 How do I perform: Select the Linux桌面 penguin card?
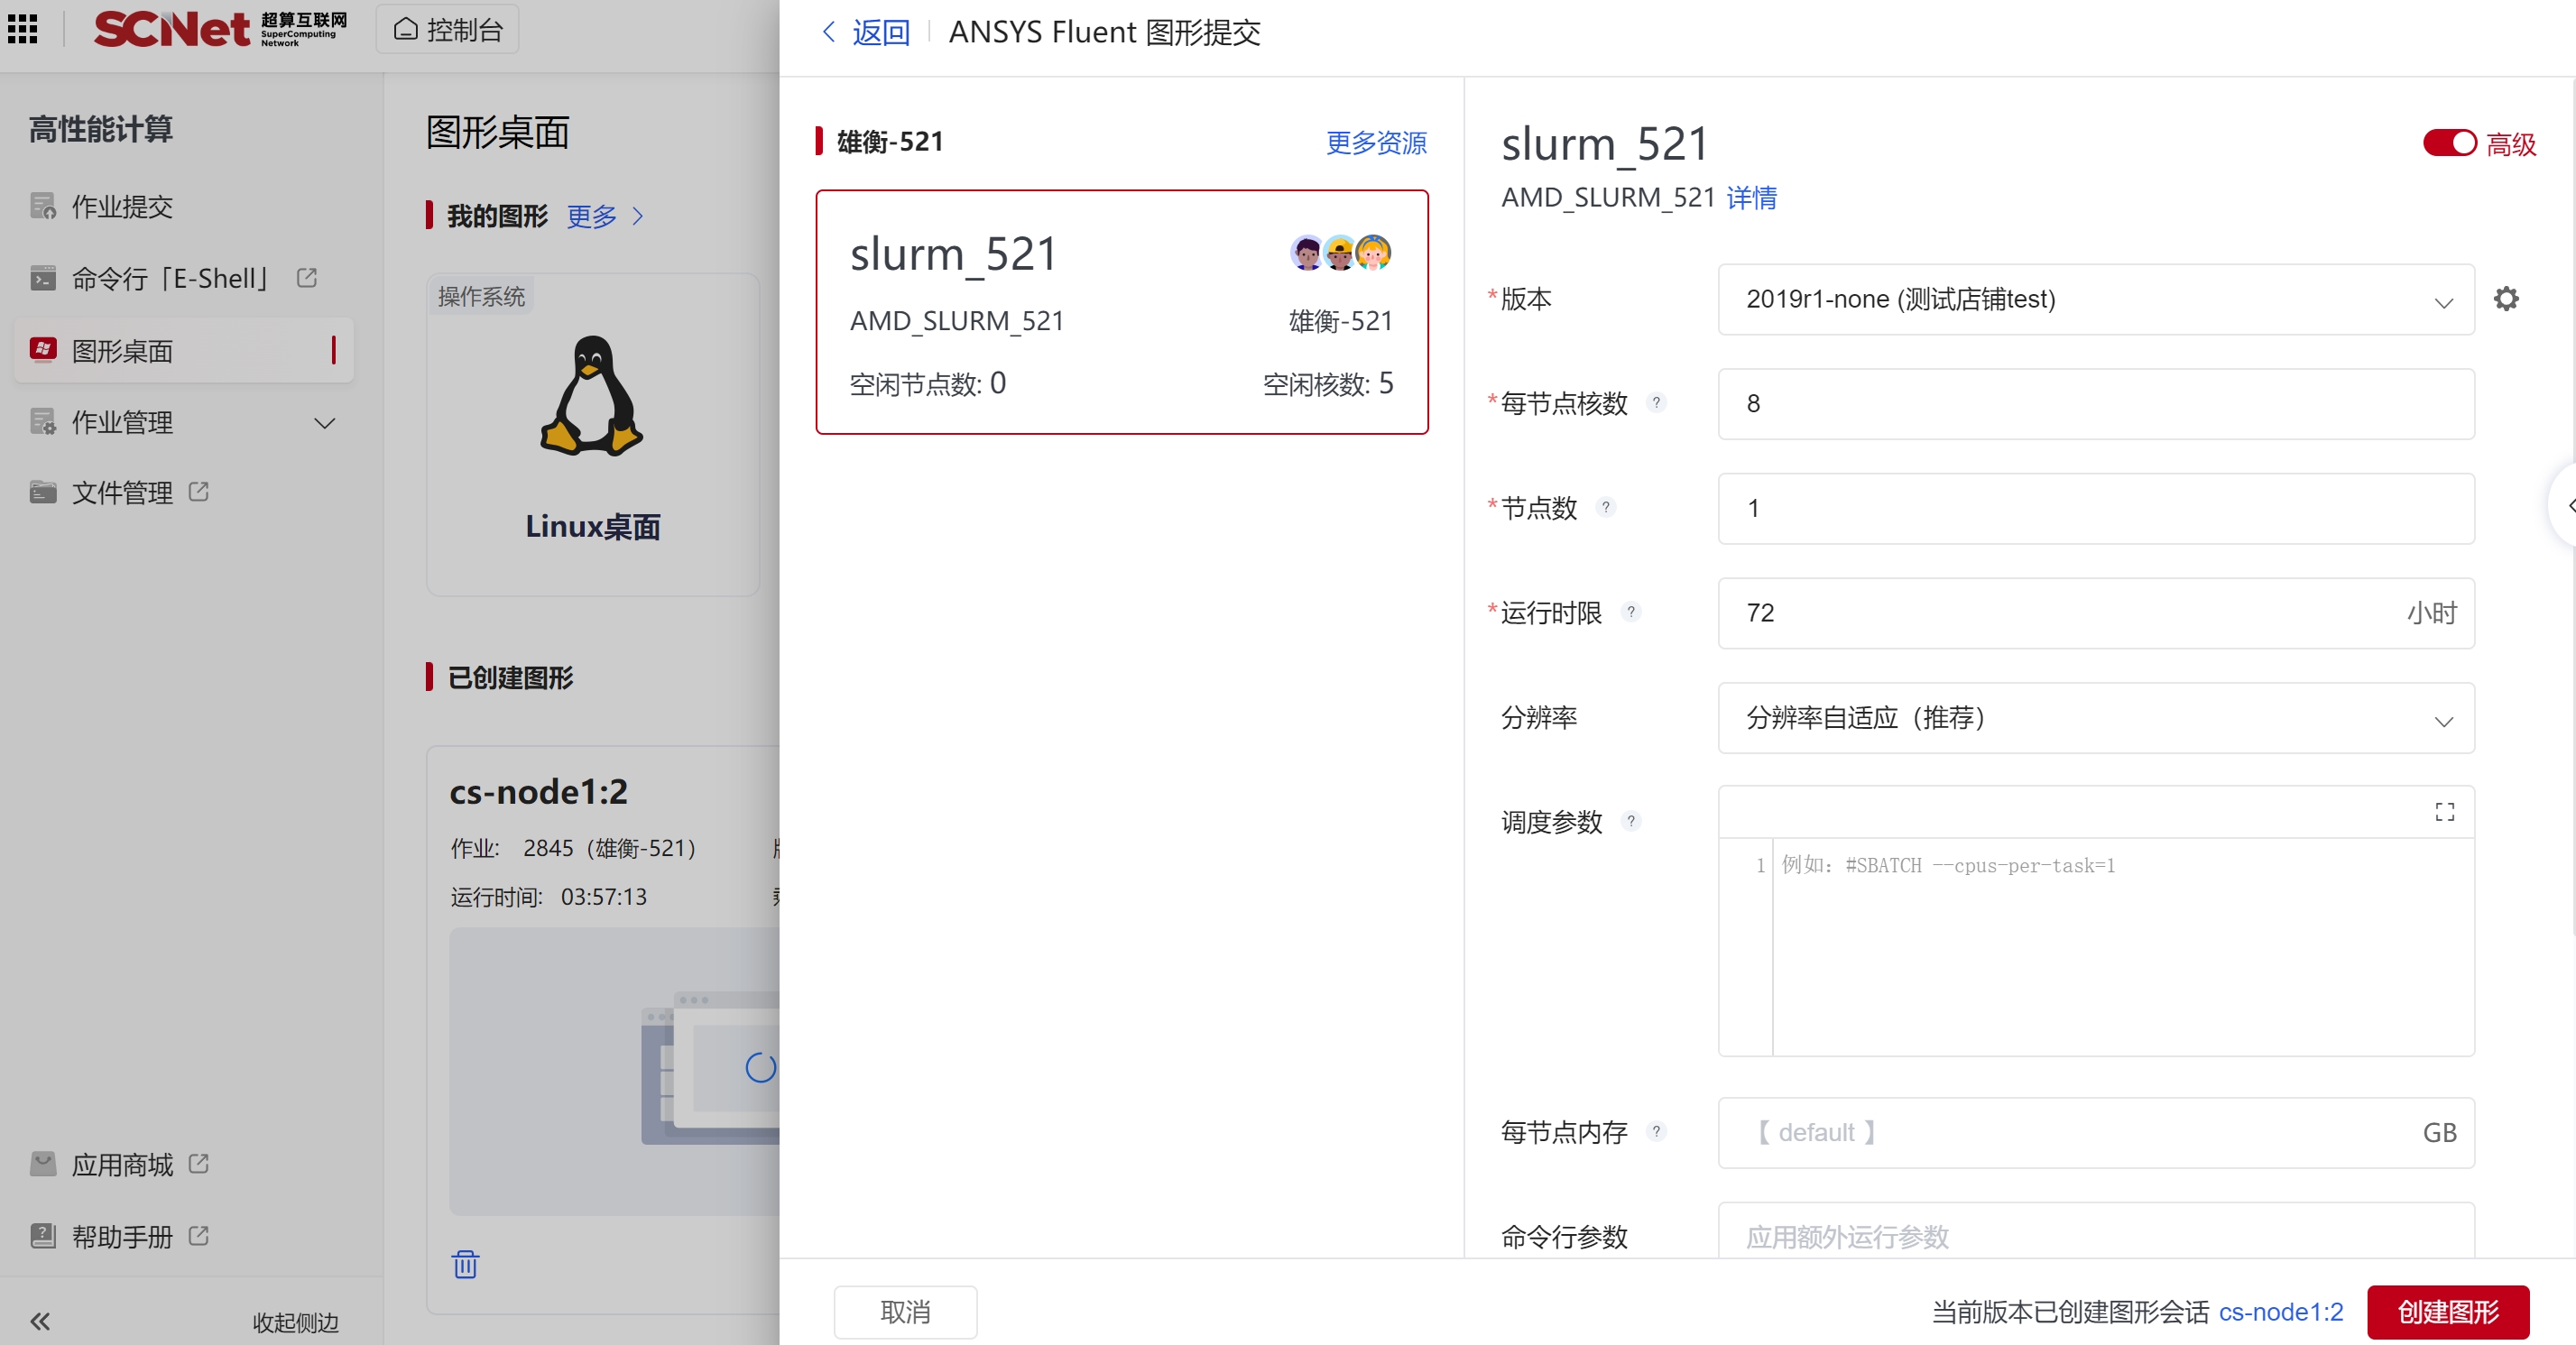(593, 434)
